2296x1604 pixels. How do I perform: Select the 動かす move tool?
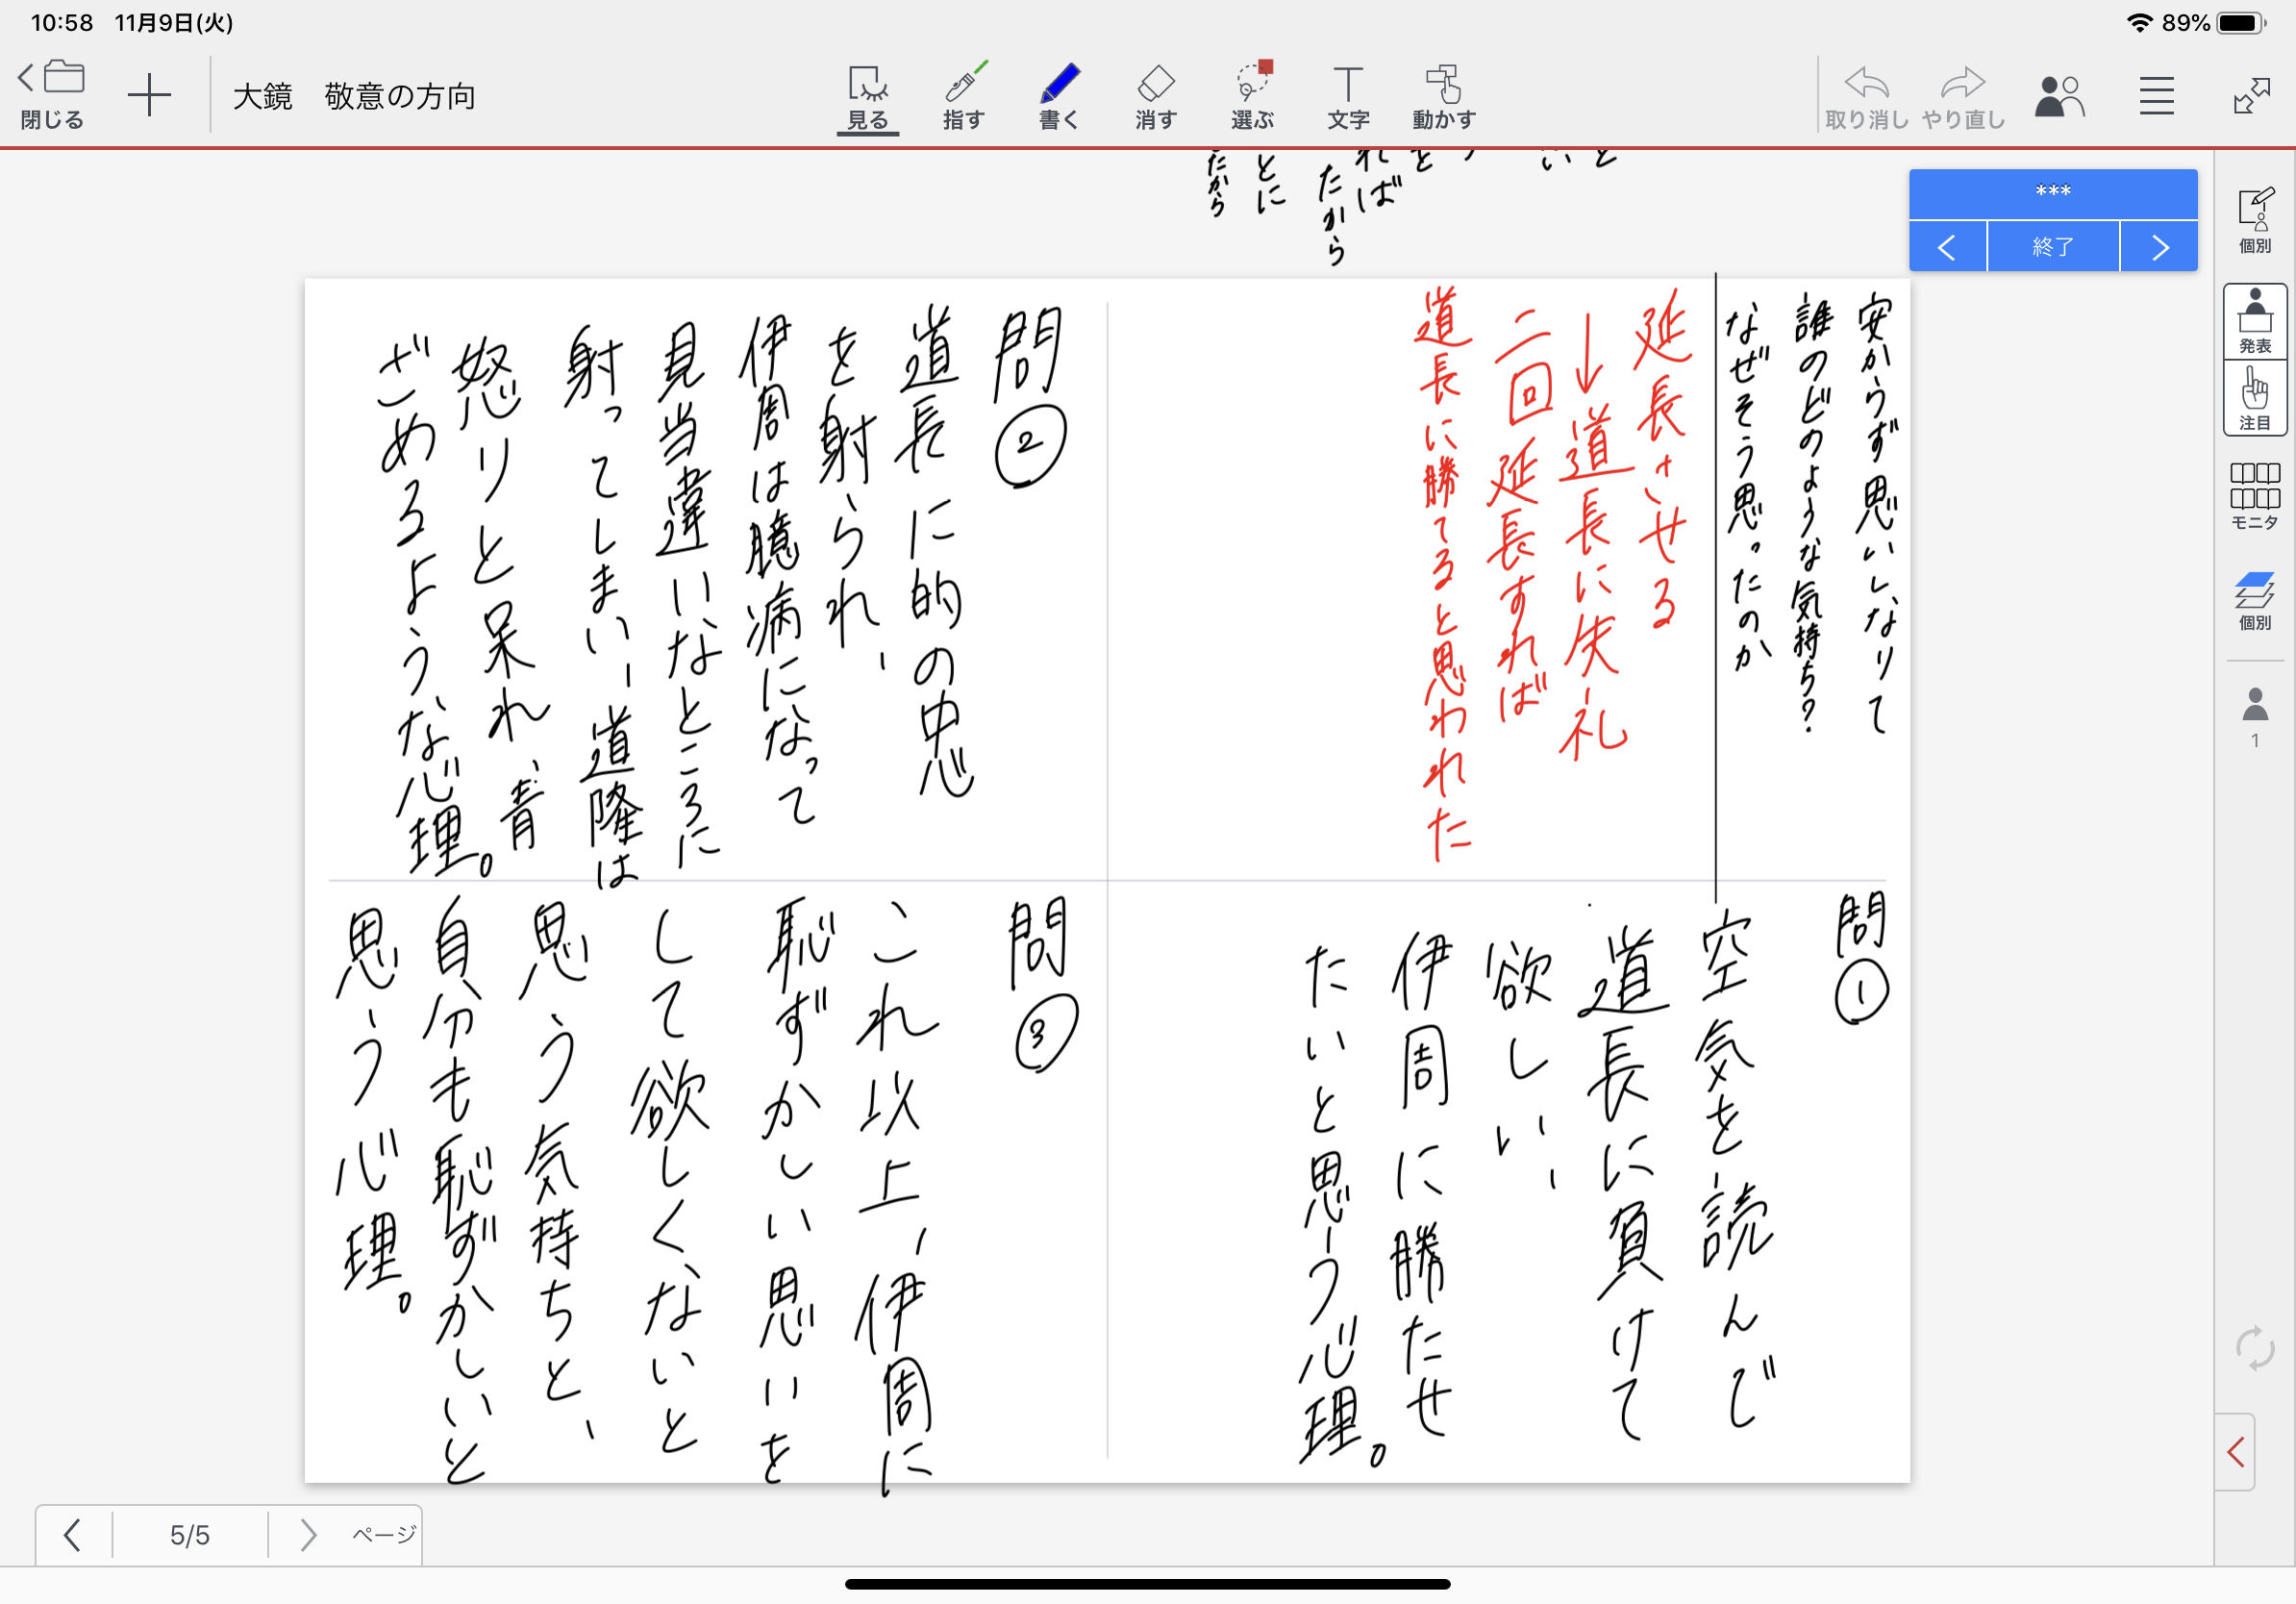coord(1444,97)
